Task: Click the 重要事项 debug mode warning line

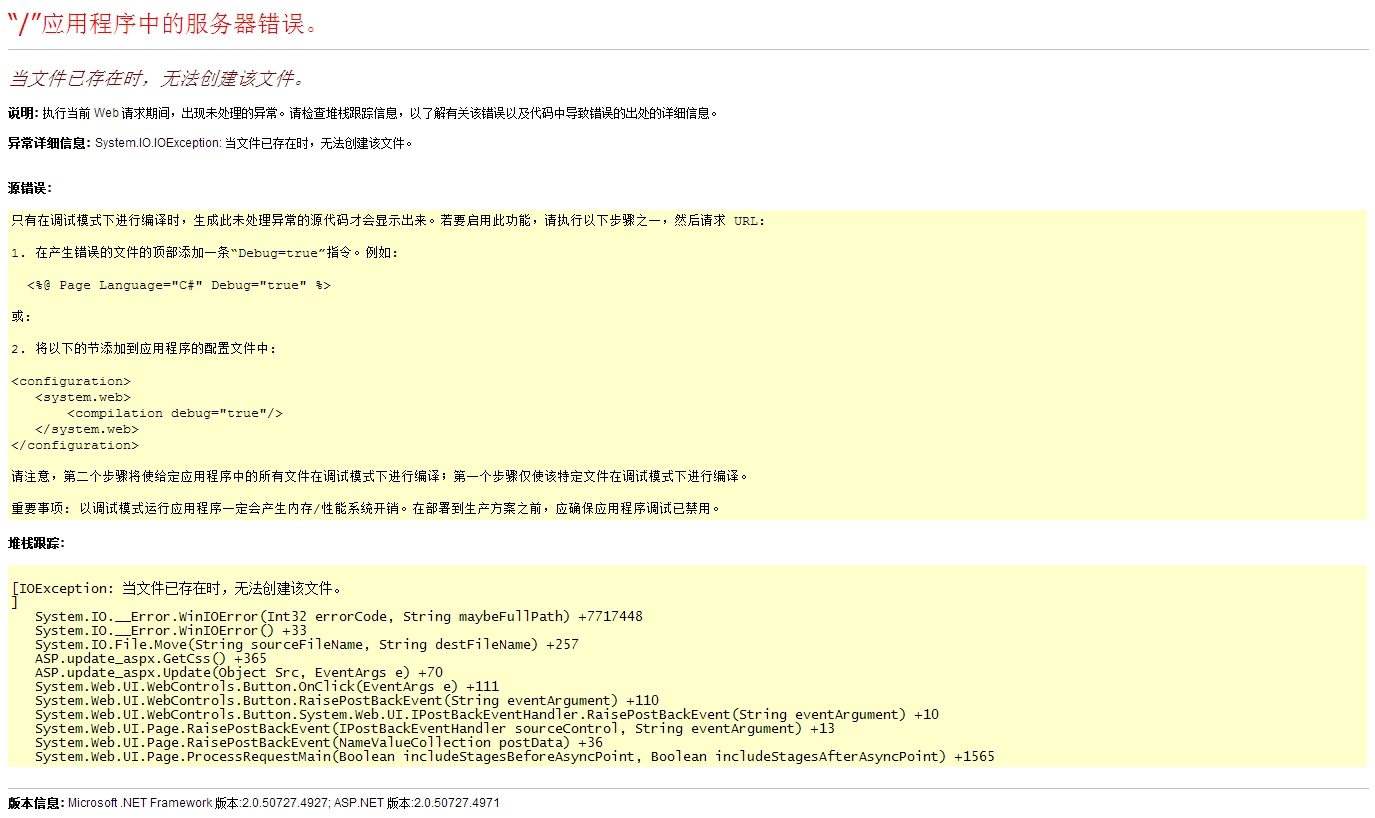Action: click(x=365, y=508)
